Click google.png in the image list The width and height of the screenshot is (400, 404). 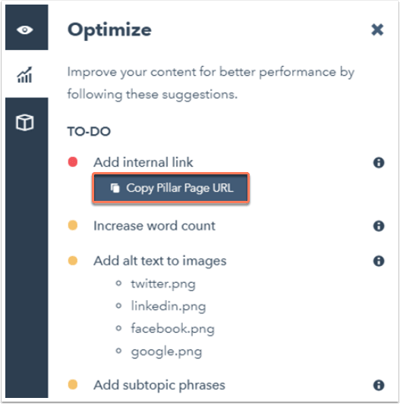166,352
